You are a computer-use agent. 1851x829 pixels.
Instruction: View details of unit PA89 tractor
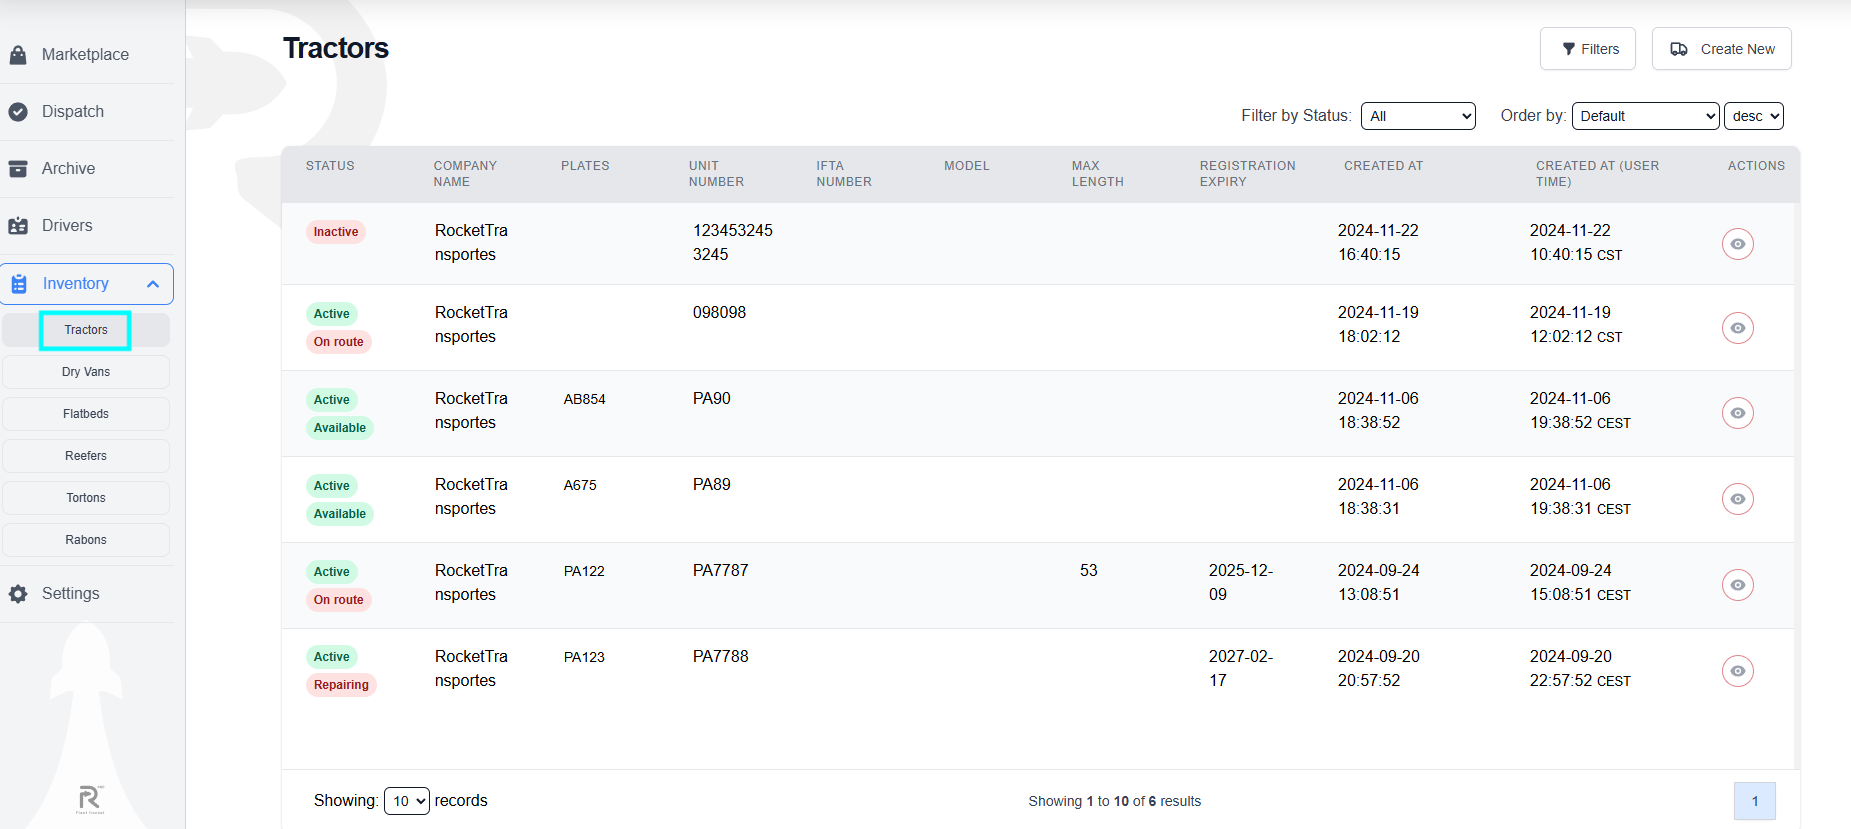(x=1738, y=499)
